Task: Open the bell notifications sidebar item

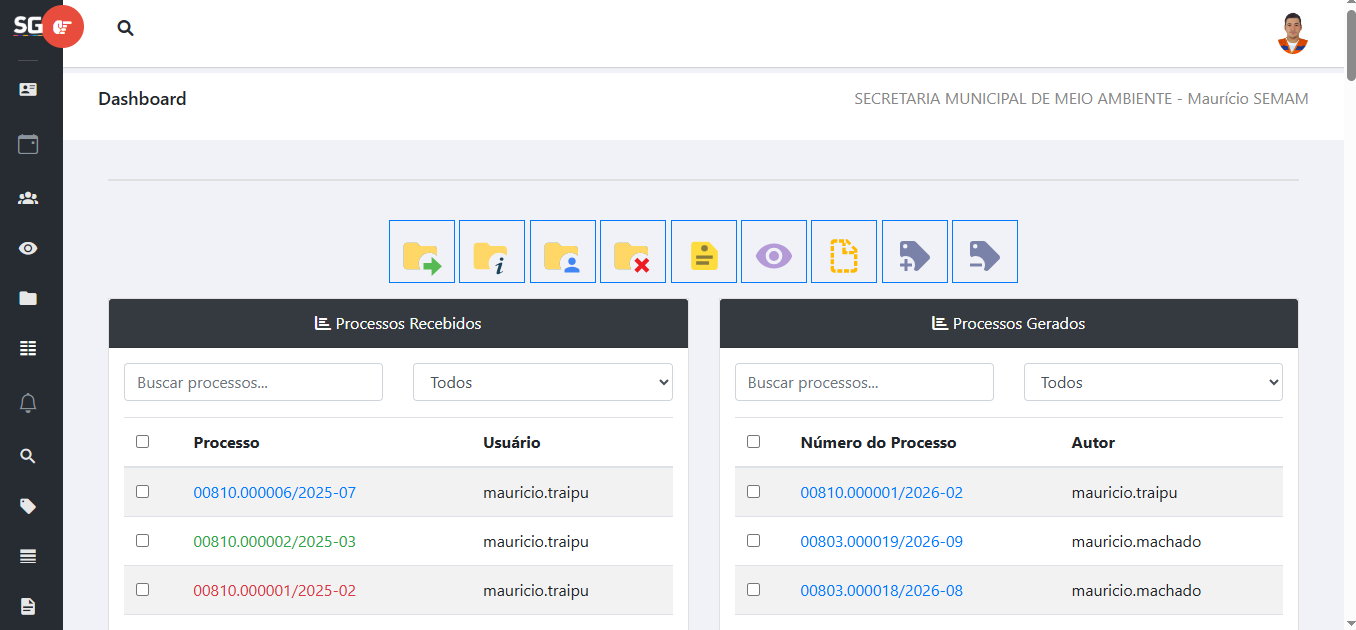Action: click(x=28, y=403)
